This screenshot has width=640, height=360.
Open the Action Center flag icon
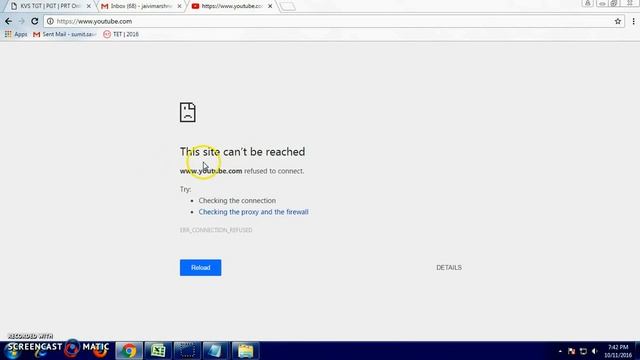pos(571,351)
